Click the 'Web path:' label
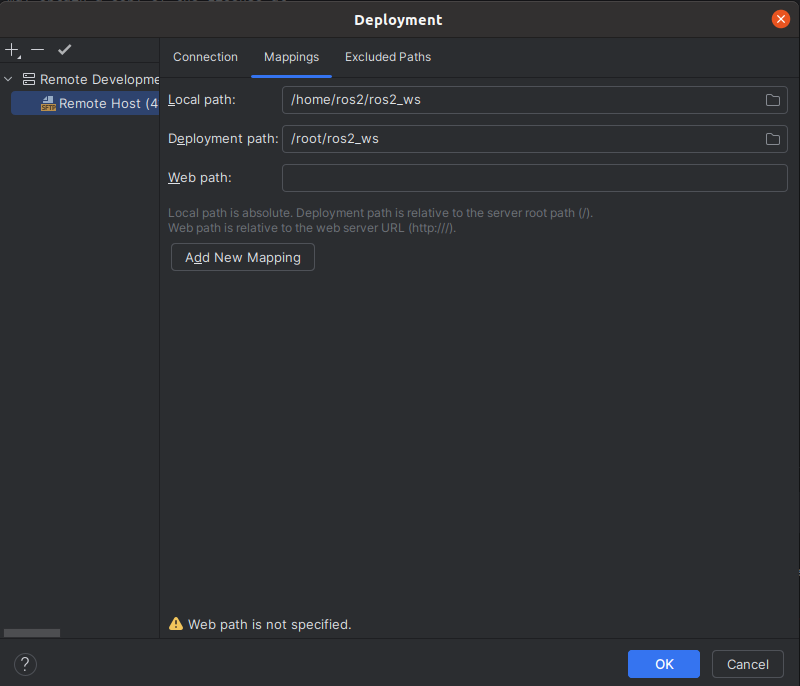 point(199,178)
